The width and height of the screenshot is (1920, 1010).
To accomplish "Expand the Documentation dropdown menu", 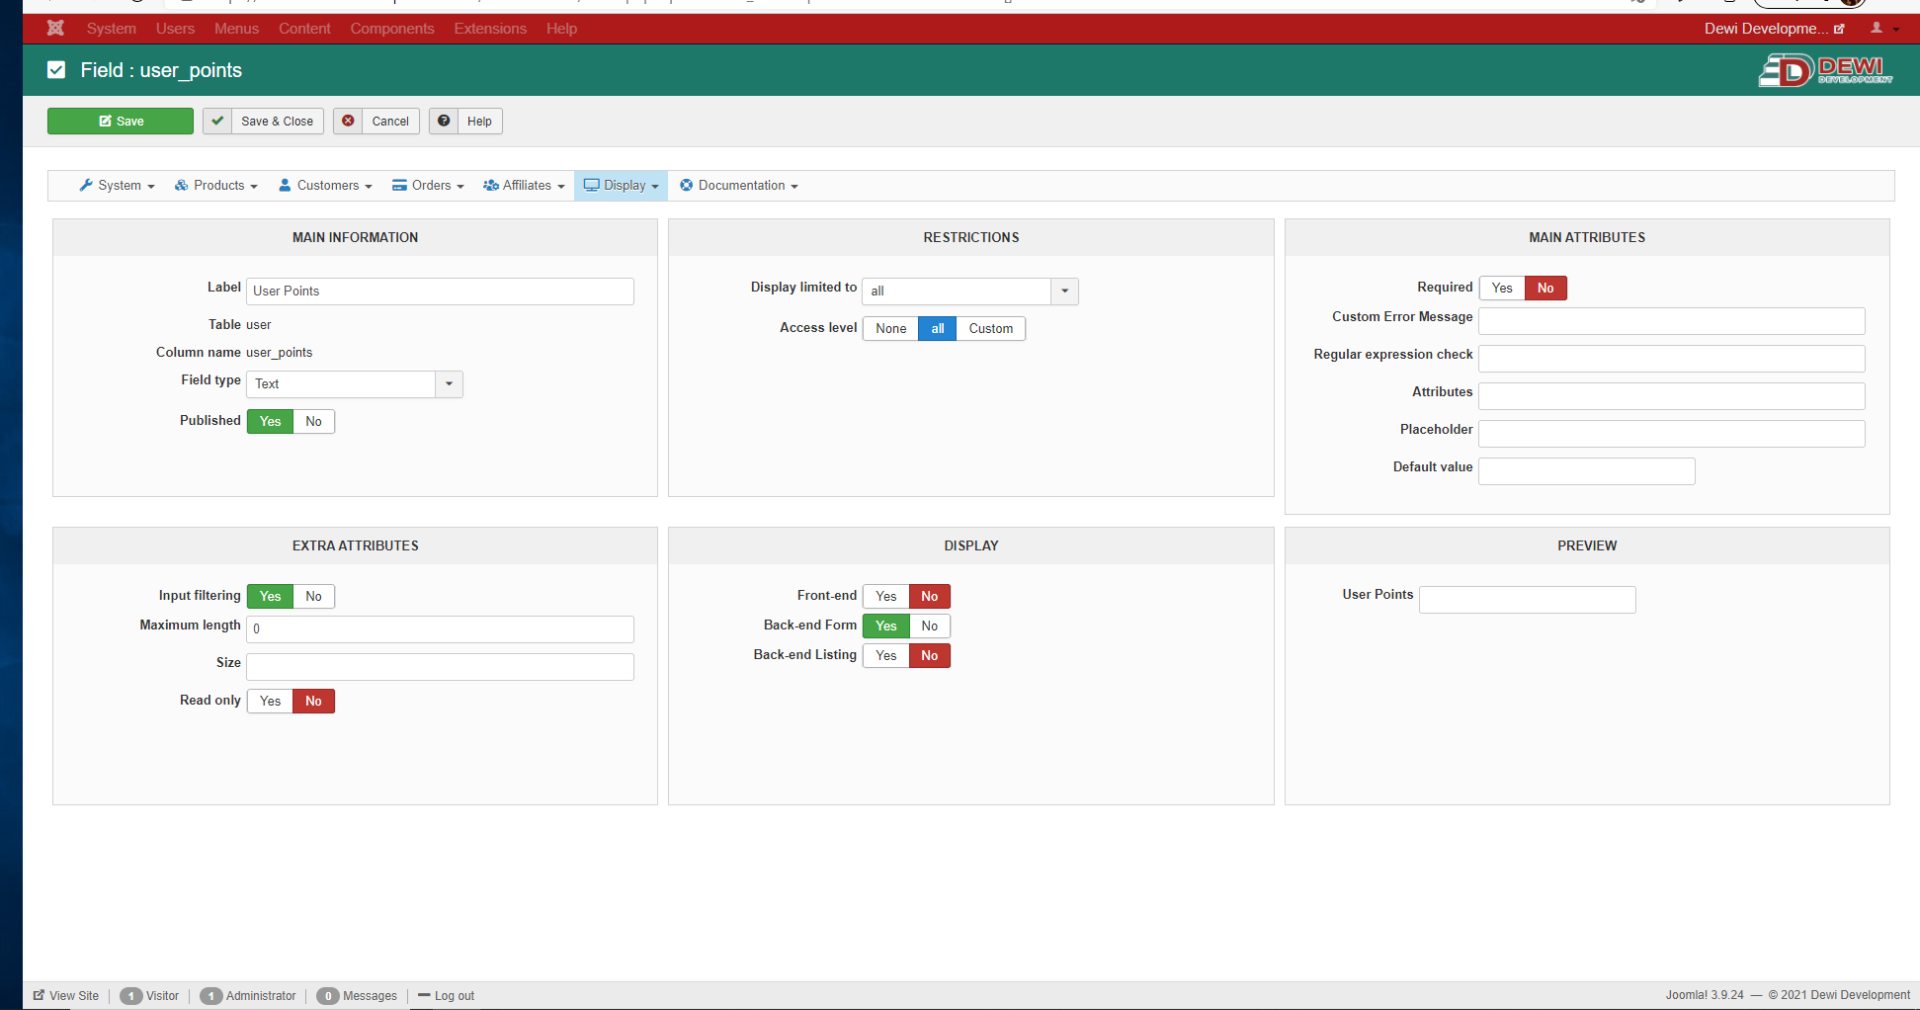I will click(739, 185).
